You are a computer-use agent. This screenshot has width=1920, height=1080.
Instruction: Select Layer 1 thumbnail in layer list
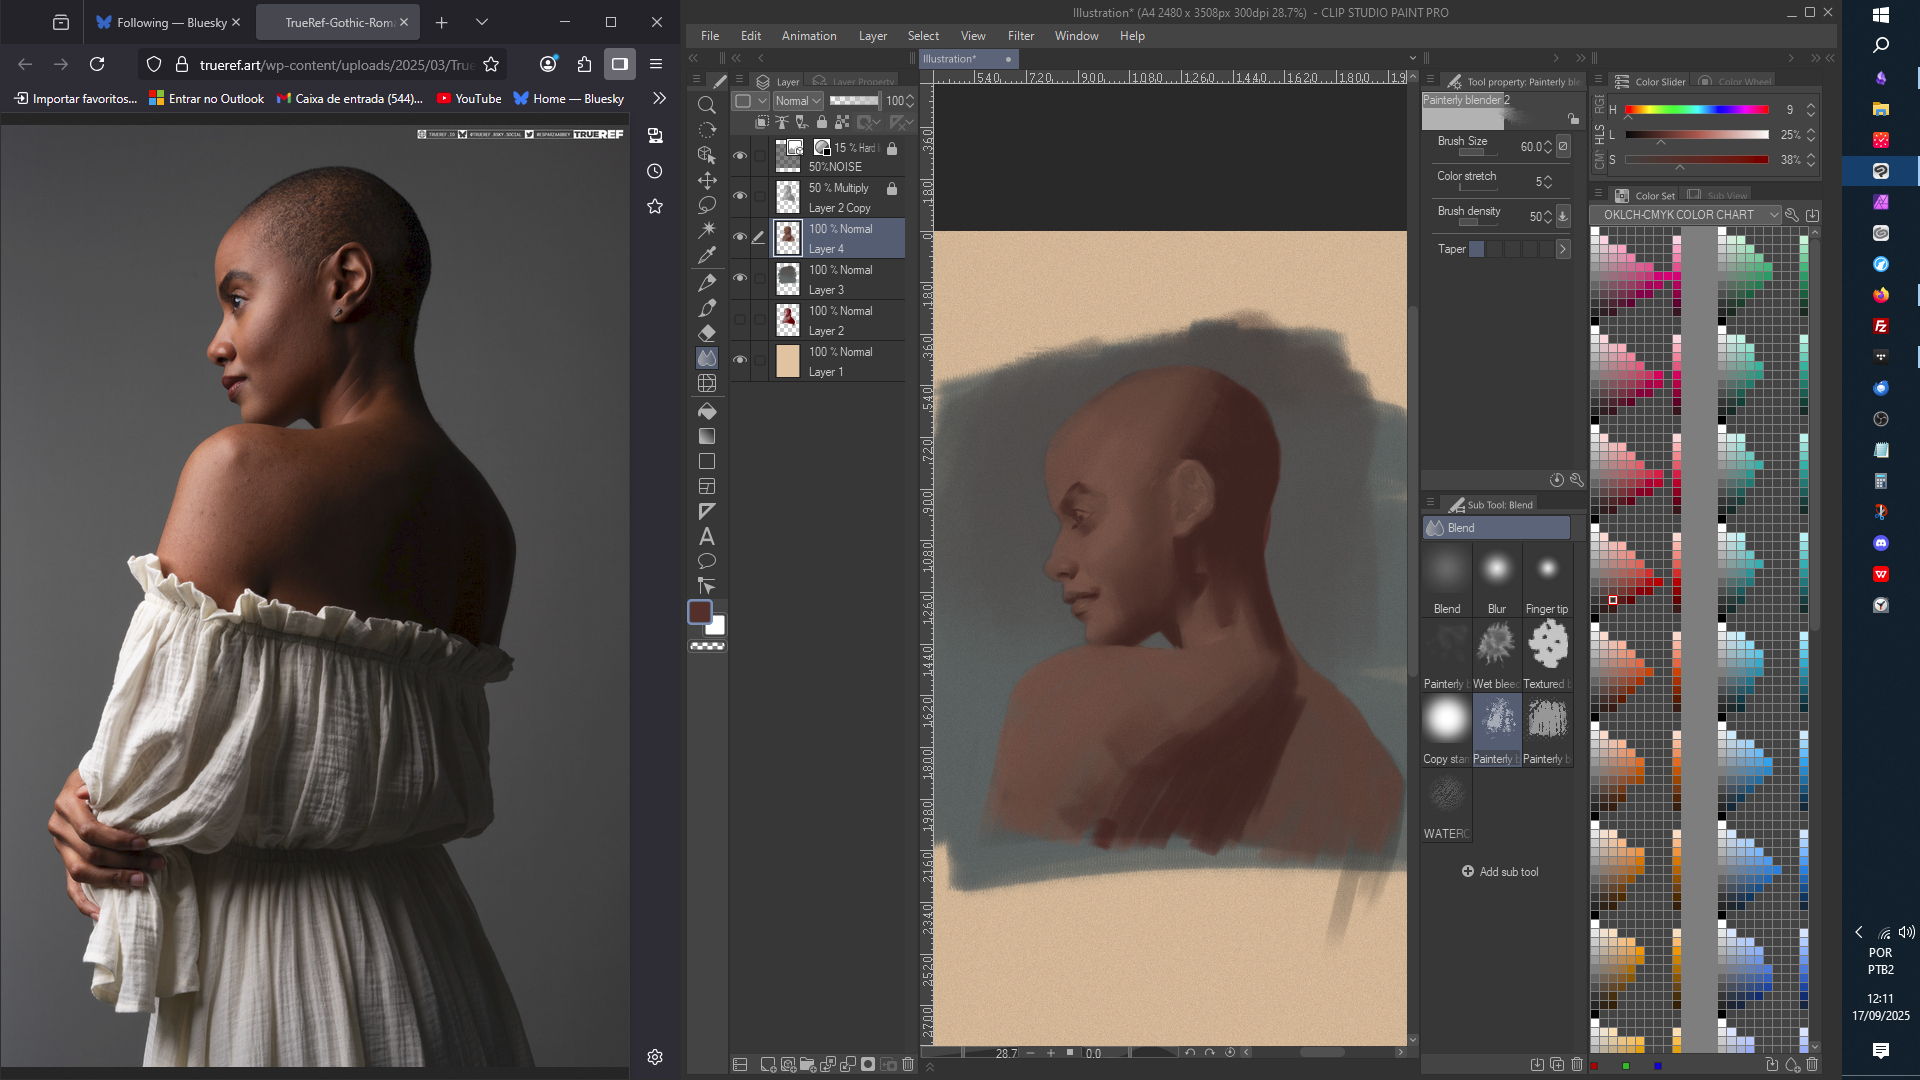coord(788,361)
